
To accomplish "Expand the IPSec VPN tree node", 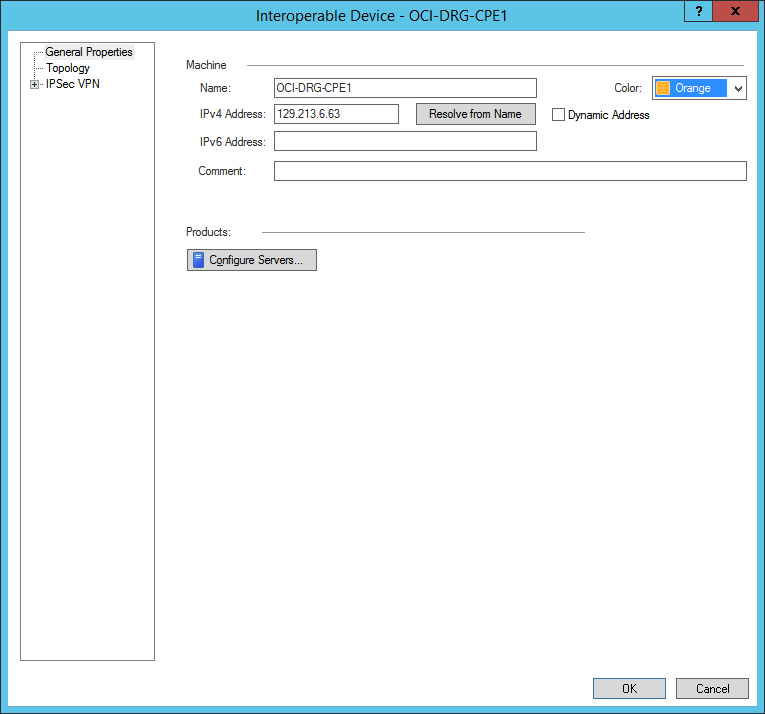I will point(35,84).
